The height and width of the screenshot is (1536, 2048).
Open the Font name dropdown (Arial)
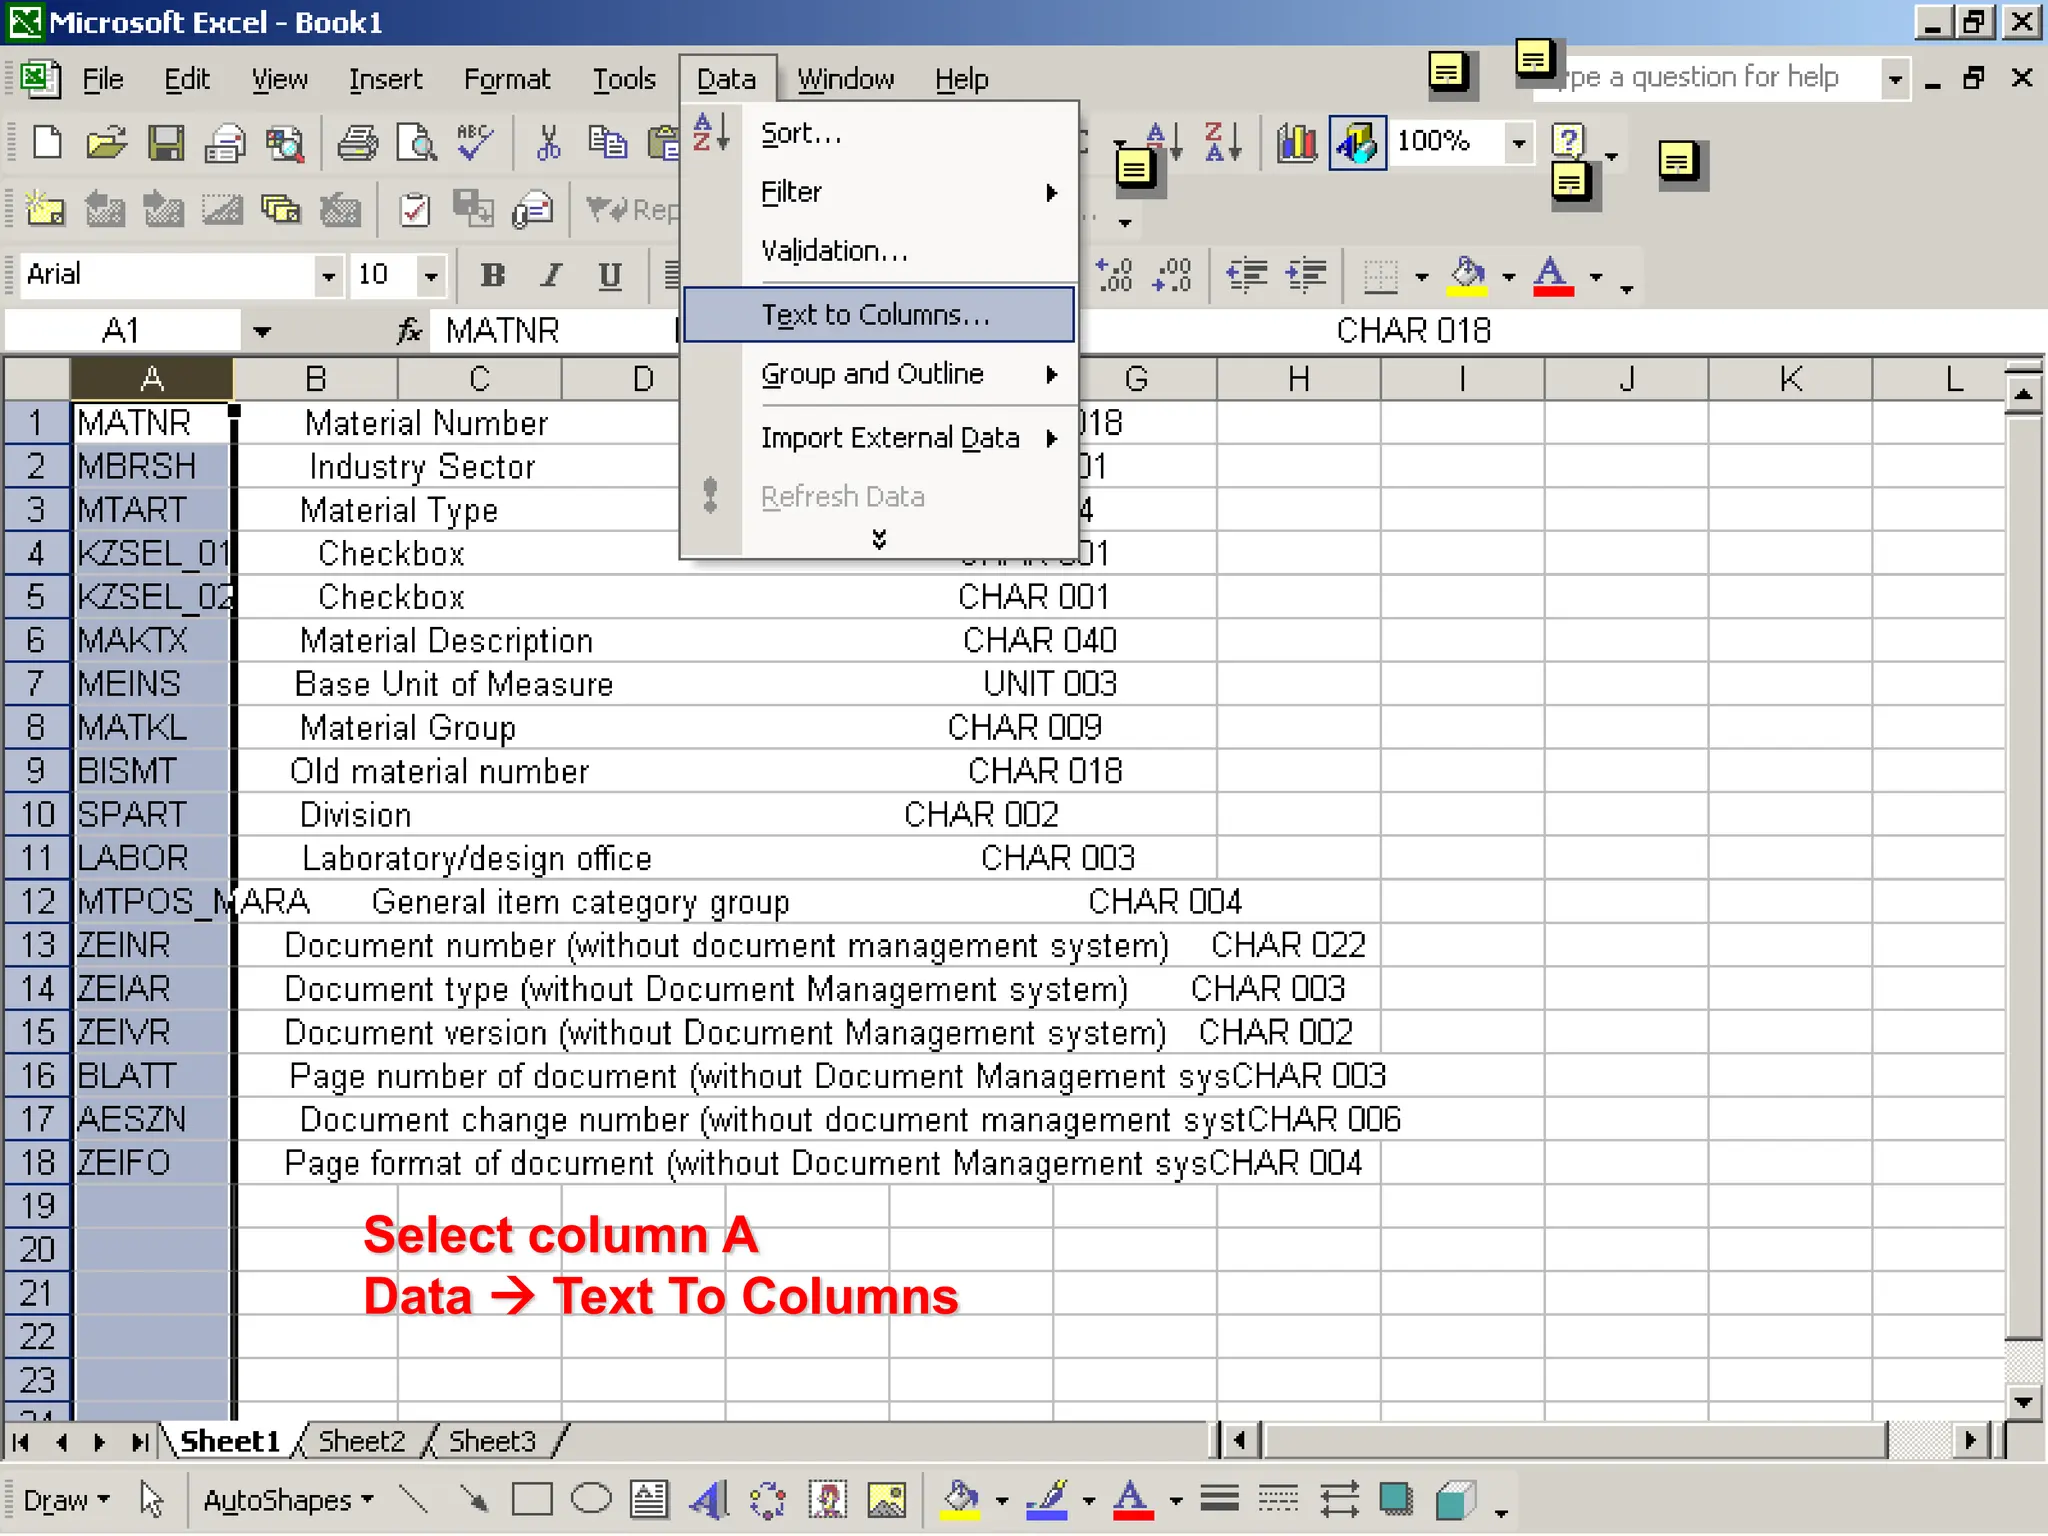tap(328, 275)
